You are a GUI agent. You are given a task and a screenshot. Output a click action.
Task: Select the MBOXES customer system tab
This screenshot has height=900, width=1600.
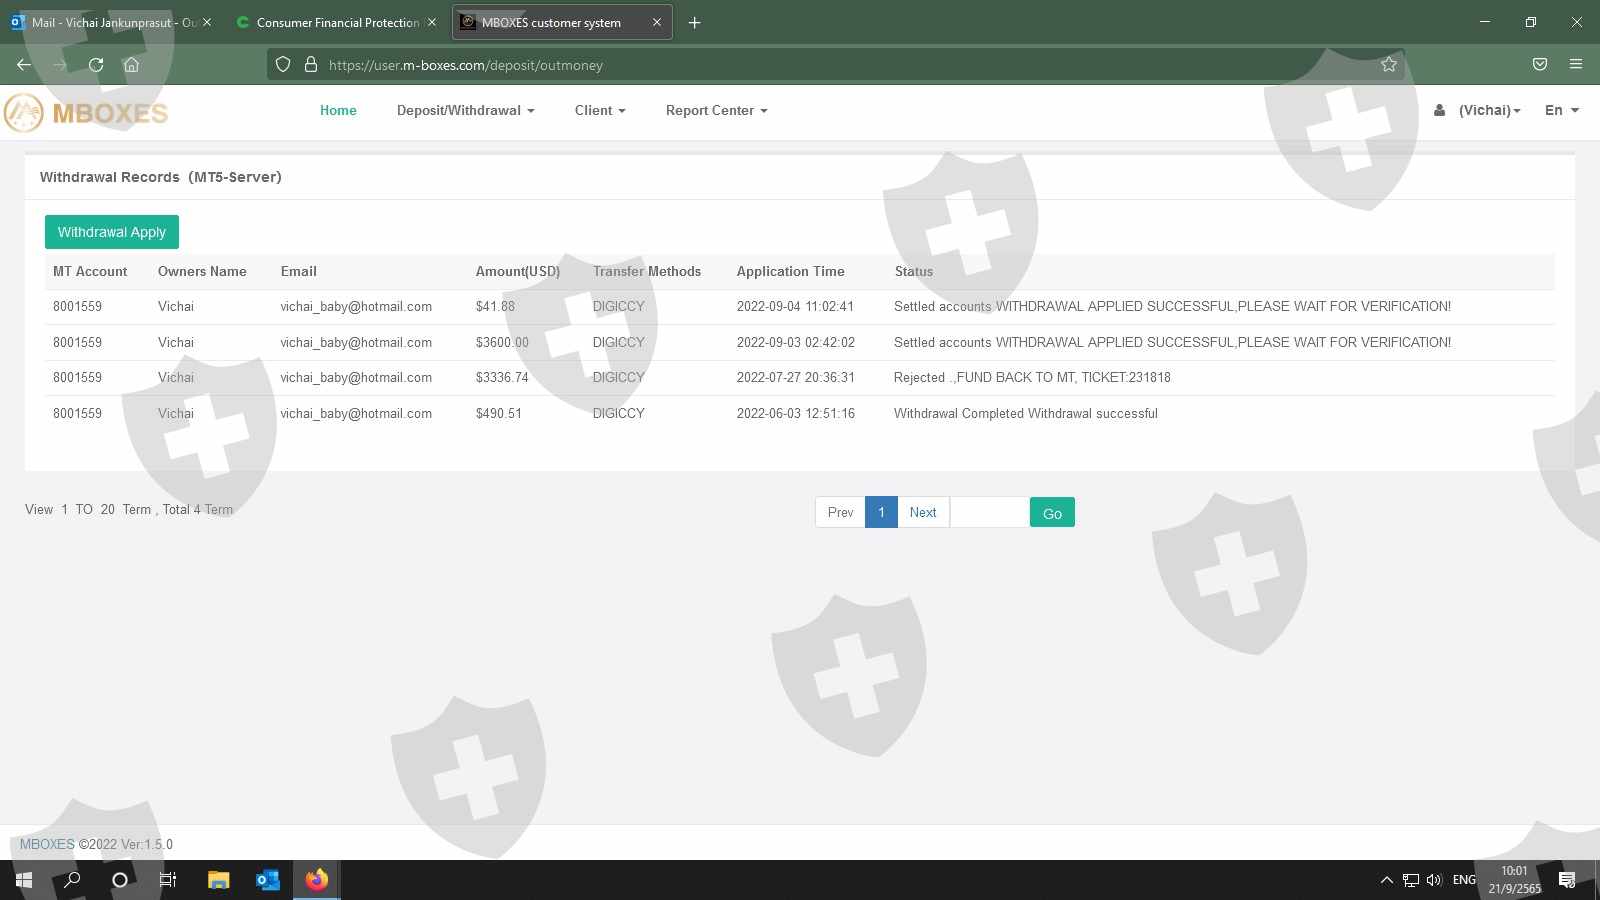[562, 22]
